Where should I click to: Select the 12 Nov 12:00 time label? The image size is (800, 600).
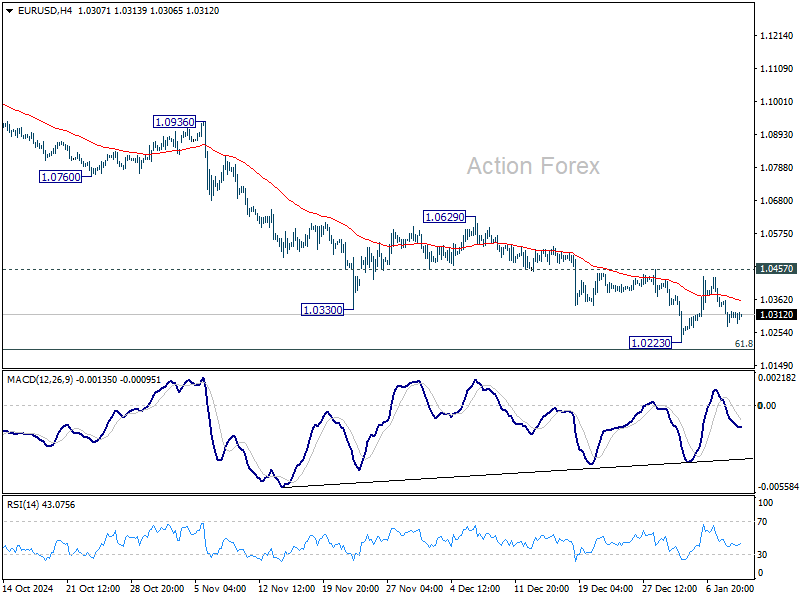coord(286,589)
